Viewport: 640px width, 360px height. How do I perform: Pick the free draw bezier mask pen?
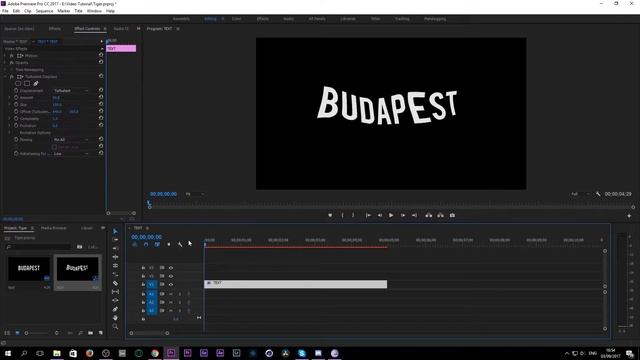36,84
